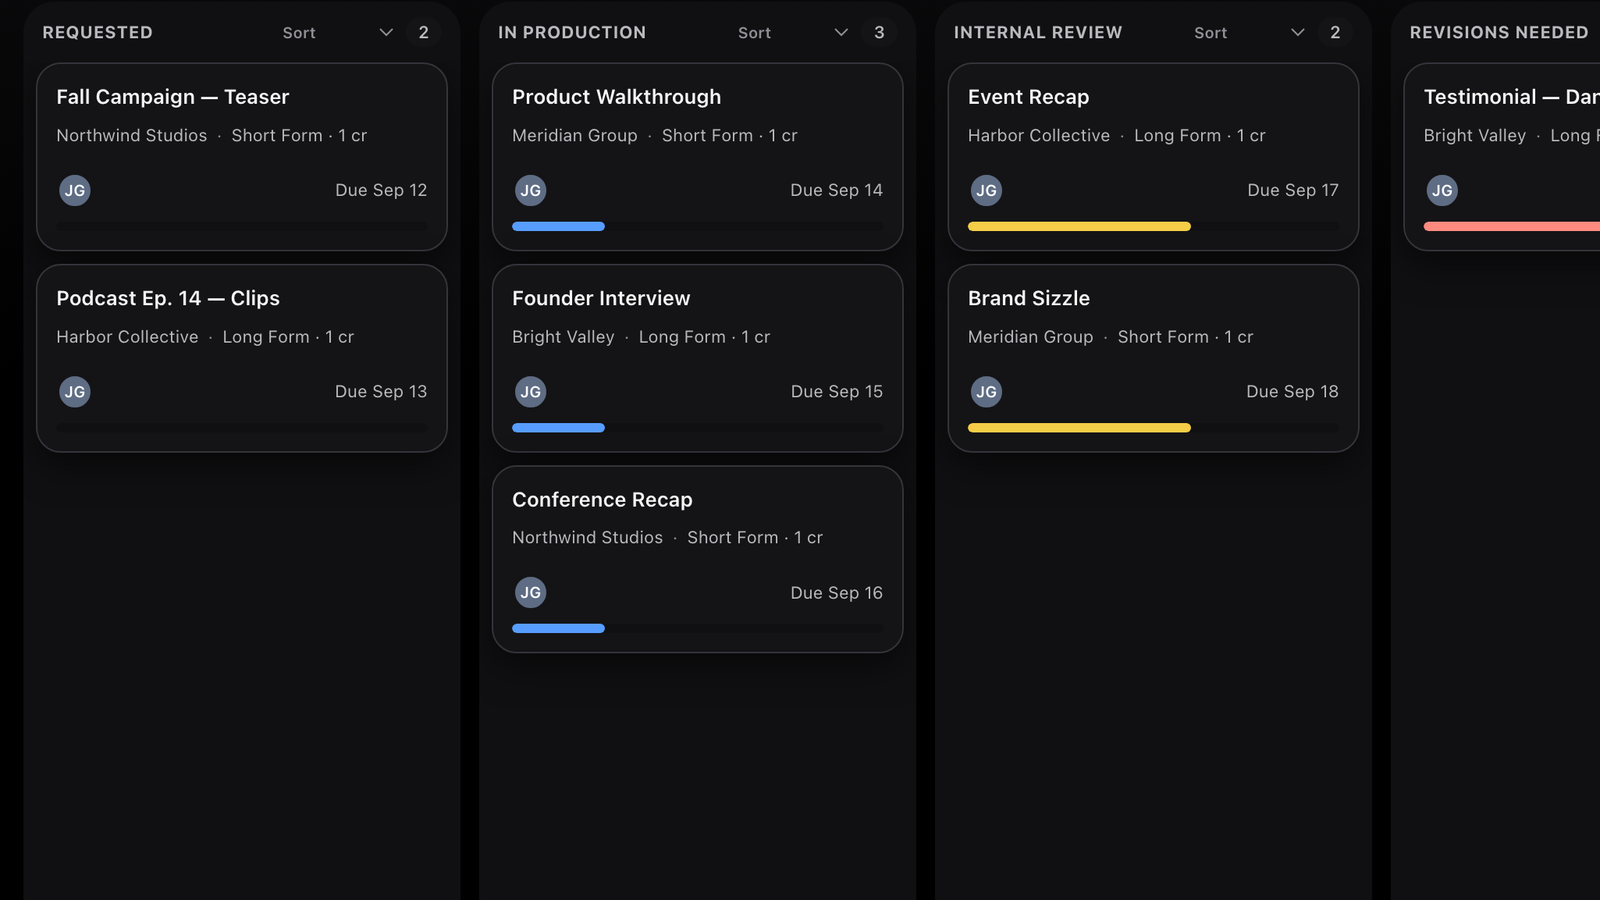This screenshot has height=900, width=1600.
Task: Click the yellow progress bar on Event Recap
Action: pos(1079,227)
